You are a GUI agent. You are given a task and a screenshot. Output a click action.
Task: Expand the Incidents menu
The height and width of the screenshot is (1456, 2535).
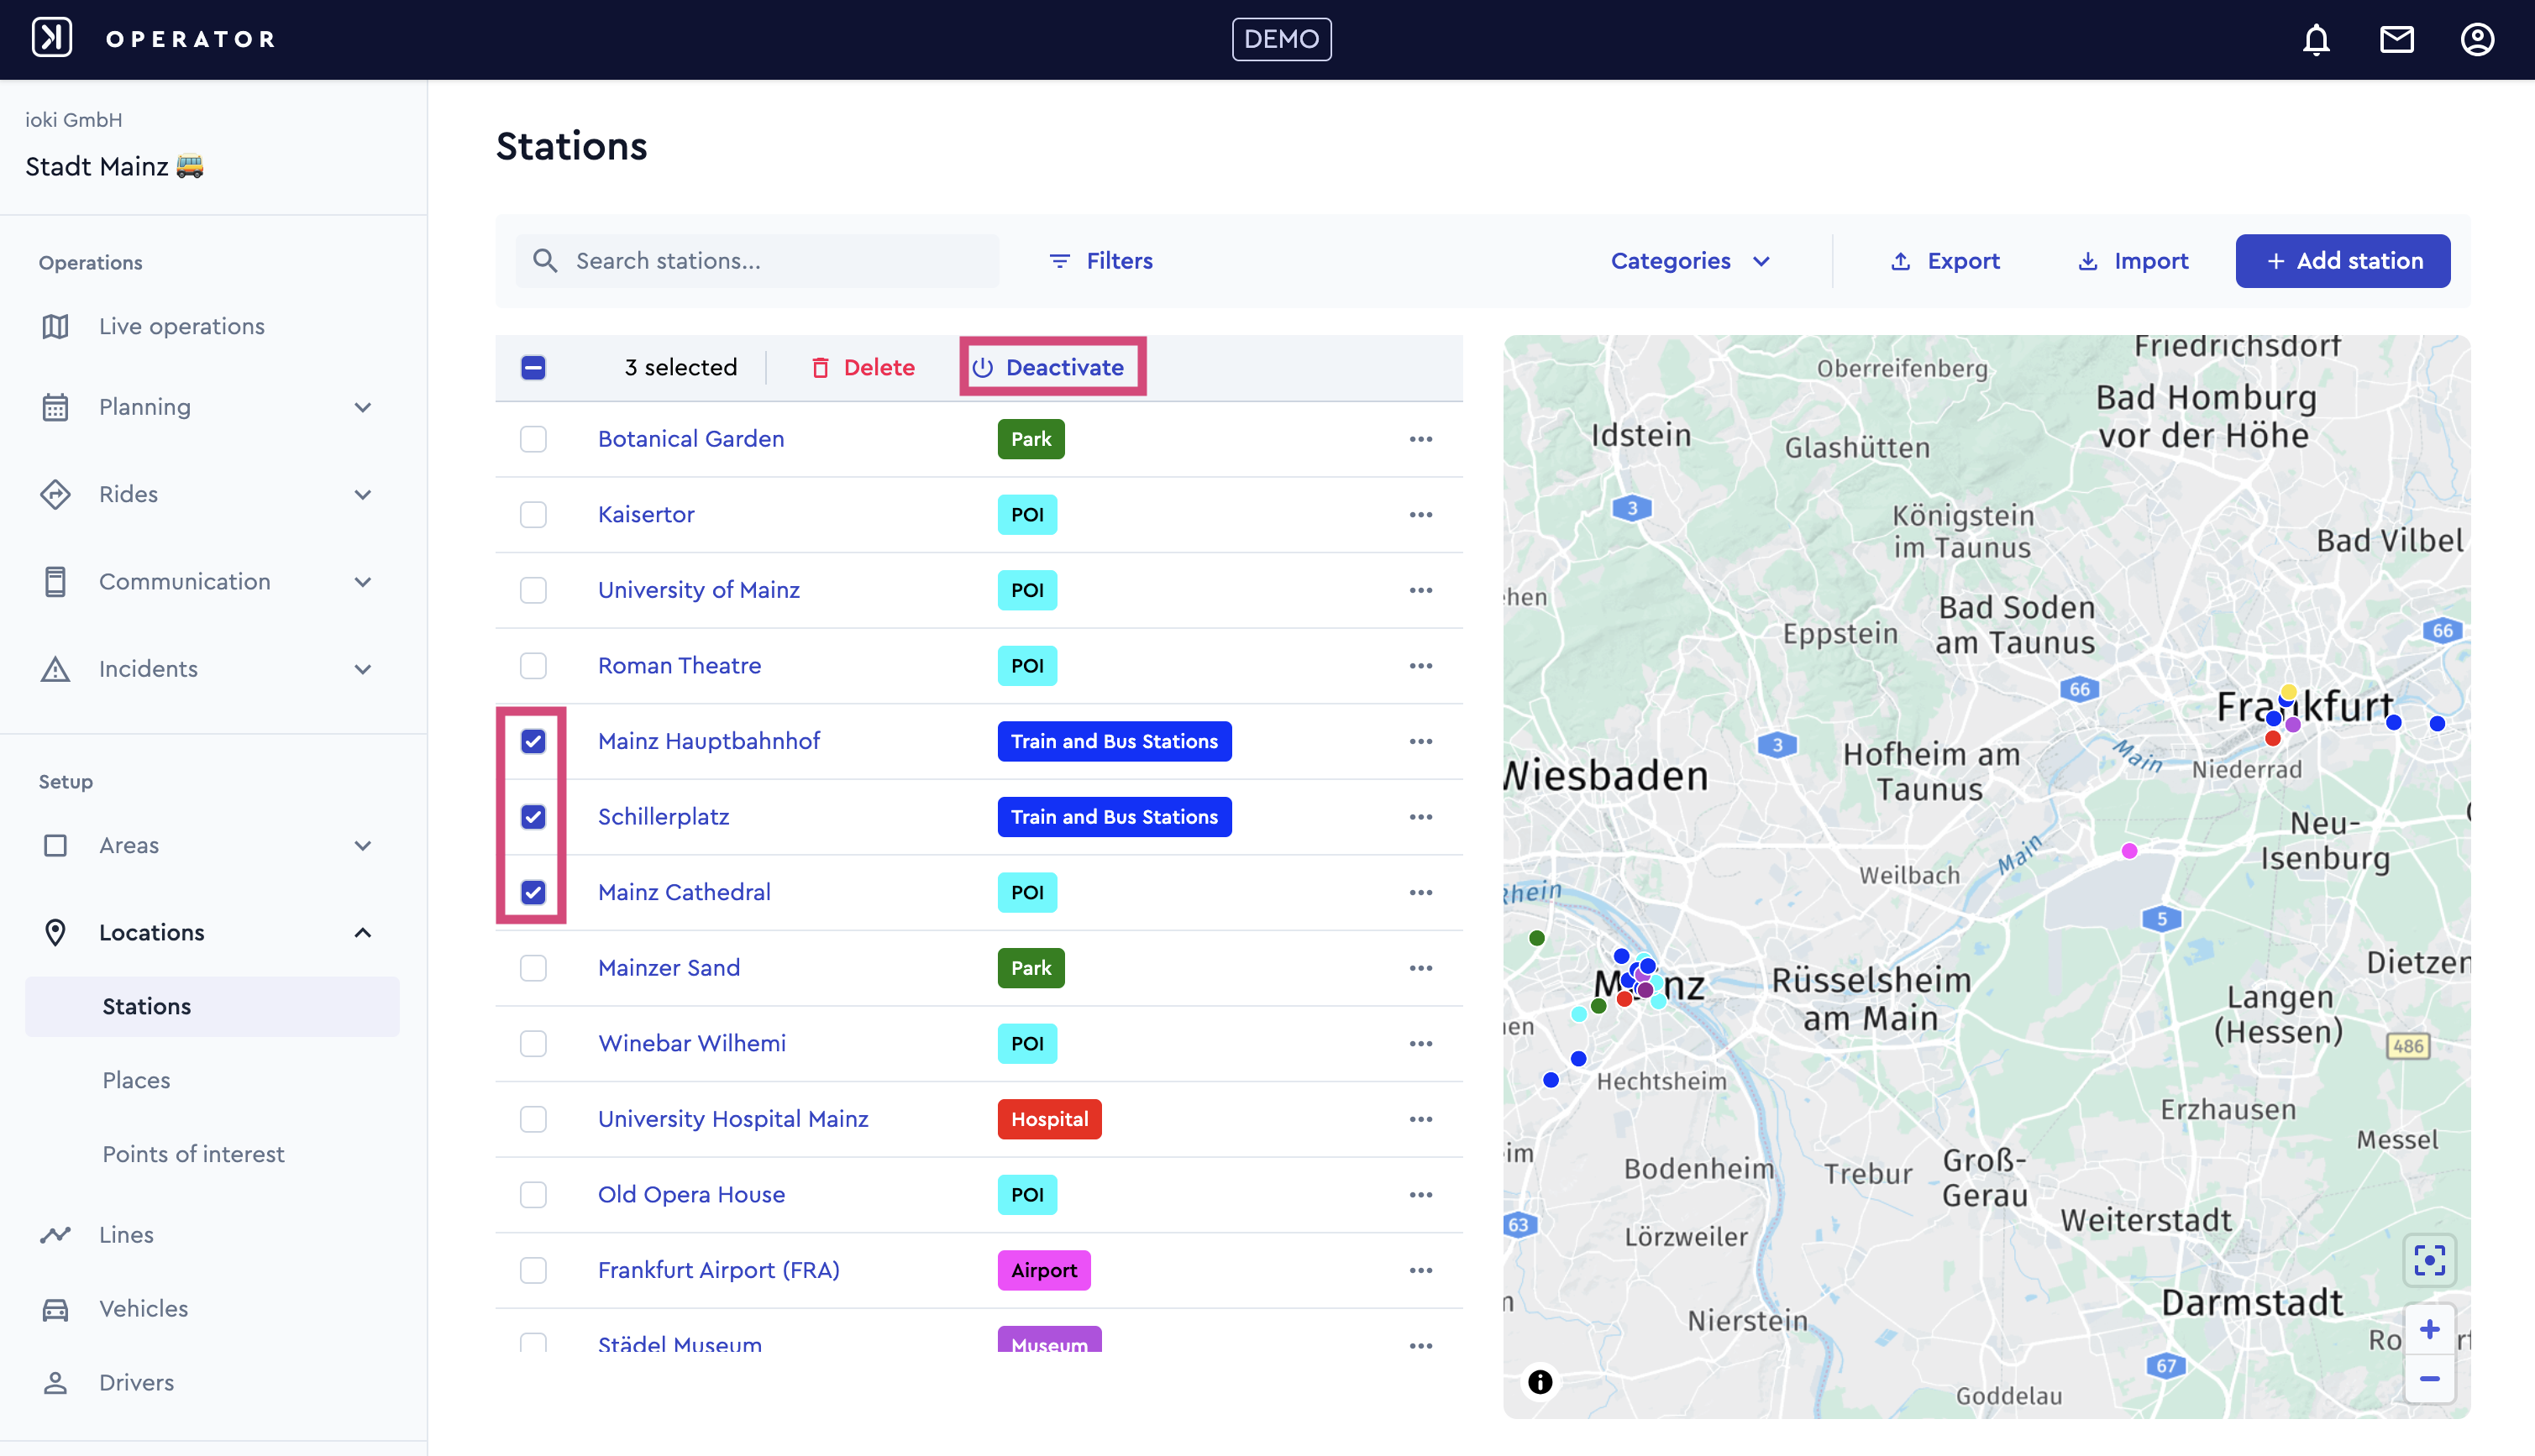(363, 669)
